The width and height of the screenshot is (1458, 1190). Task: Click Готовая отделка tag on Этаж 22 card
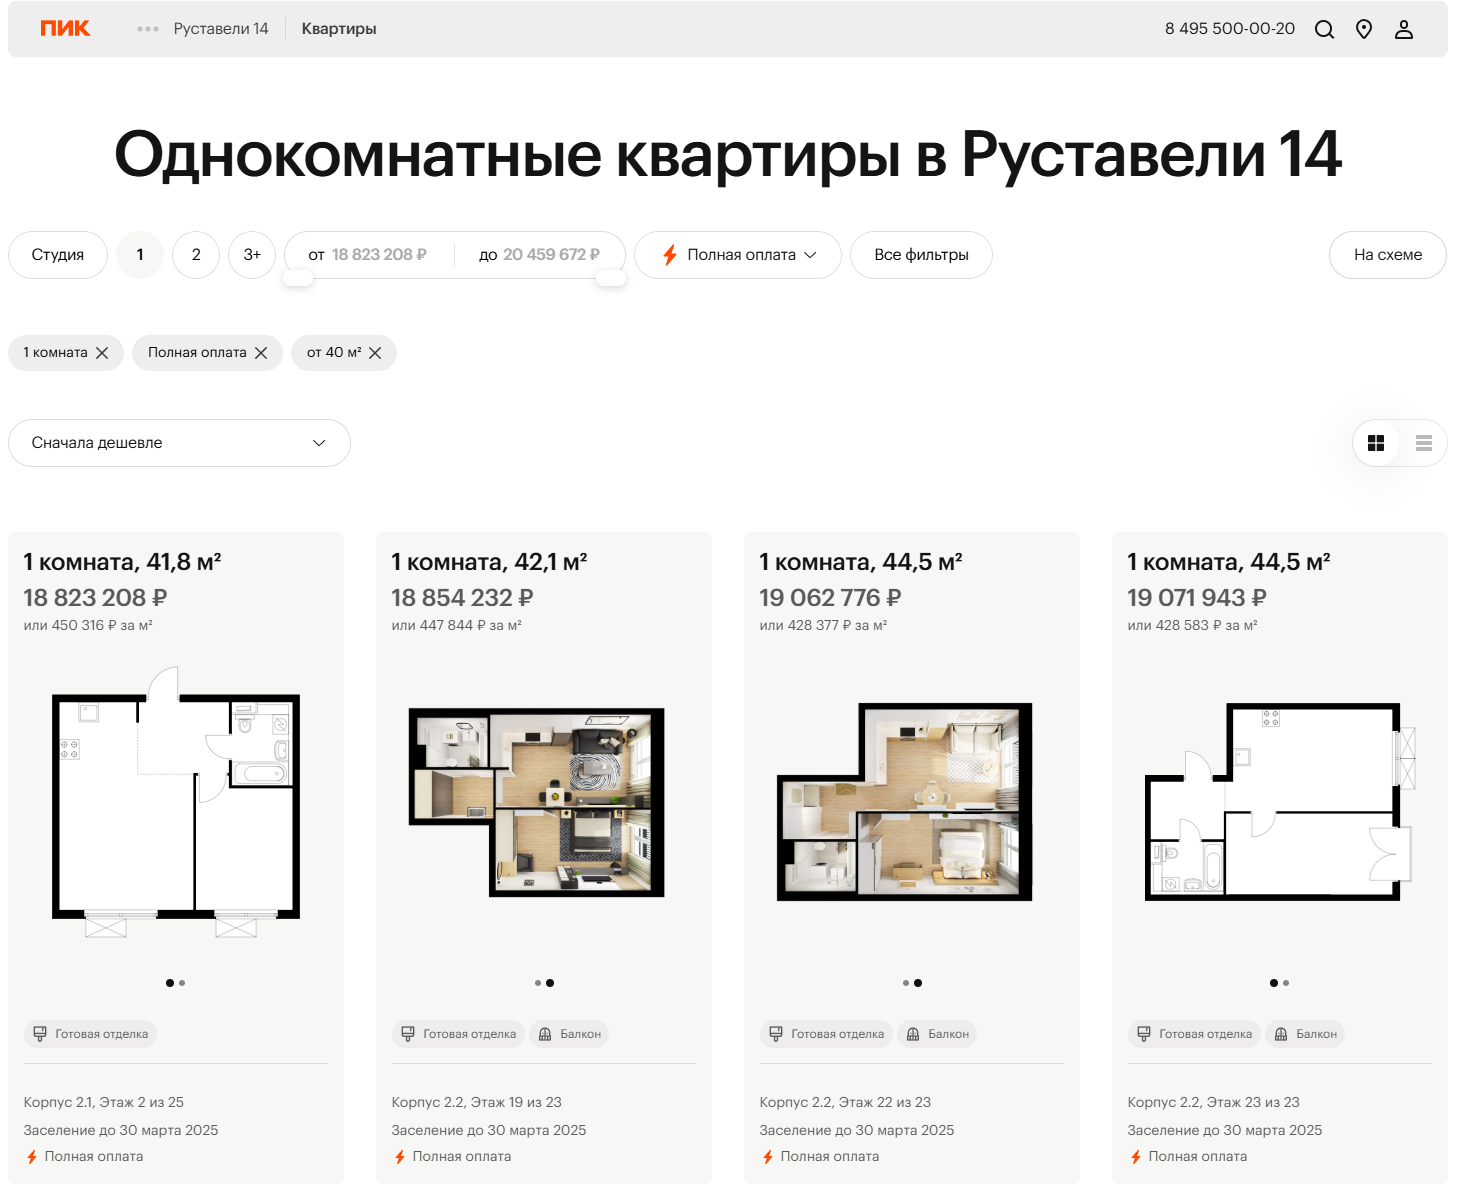[x=826, y=1034]
